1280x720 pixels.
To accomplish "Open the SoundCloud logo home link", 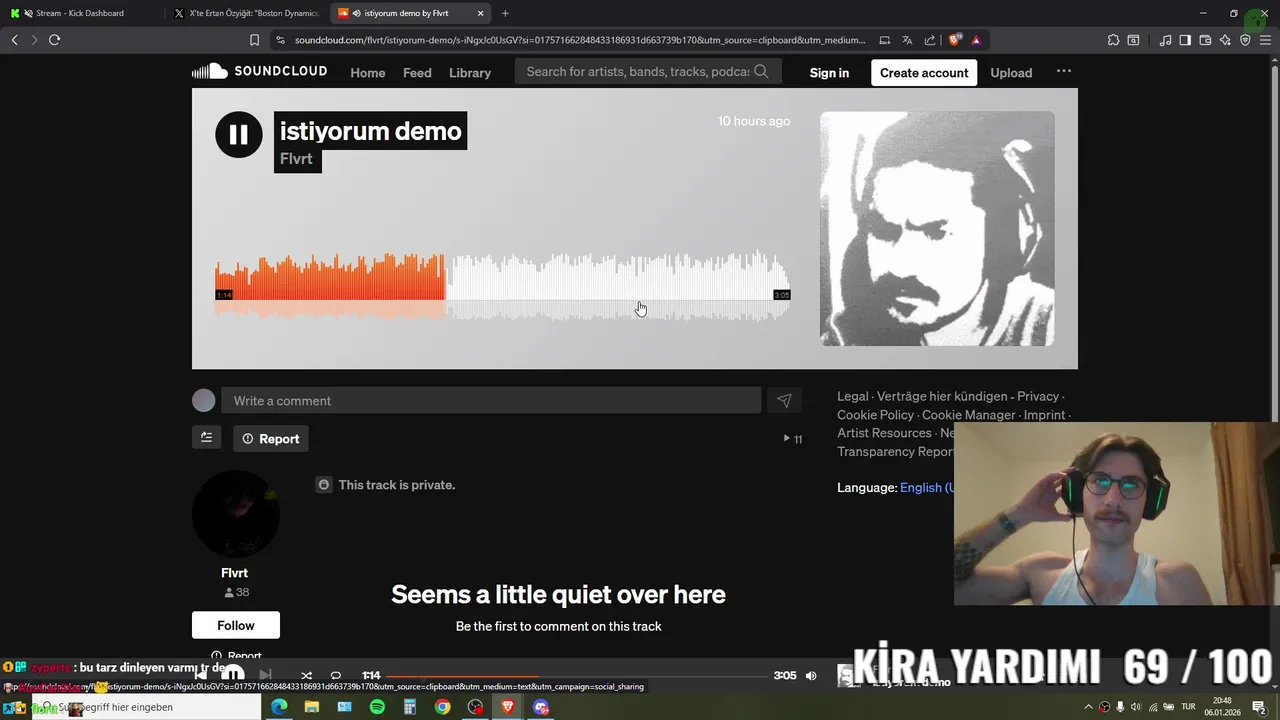I will (260, 72).
